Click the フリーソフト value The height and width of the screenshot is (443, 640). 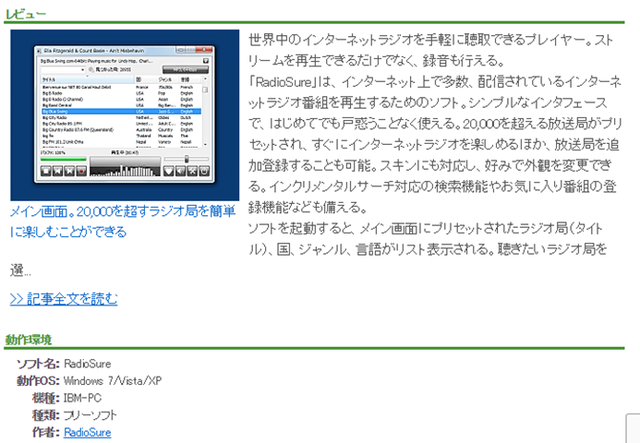pyautogui.click(x=90, y=415)
